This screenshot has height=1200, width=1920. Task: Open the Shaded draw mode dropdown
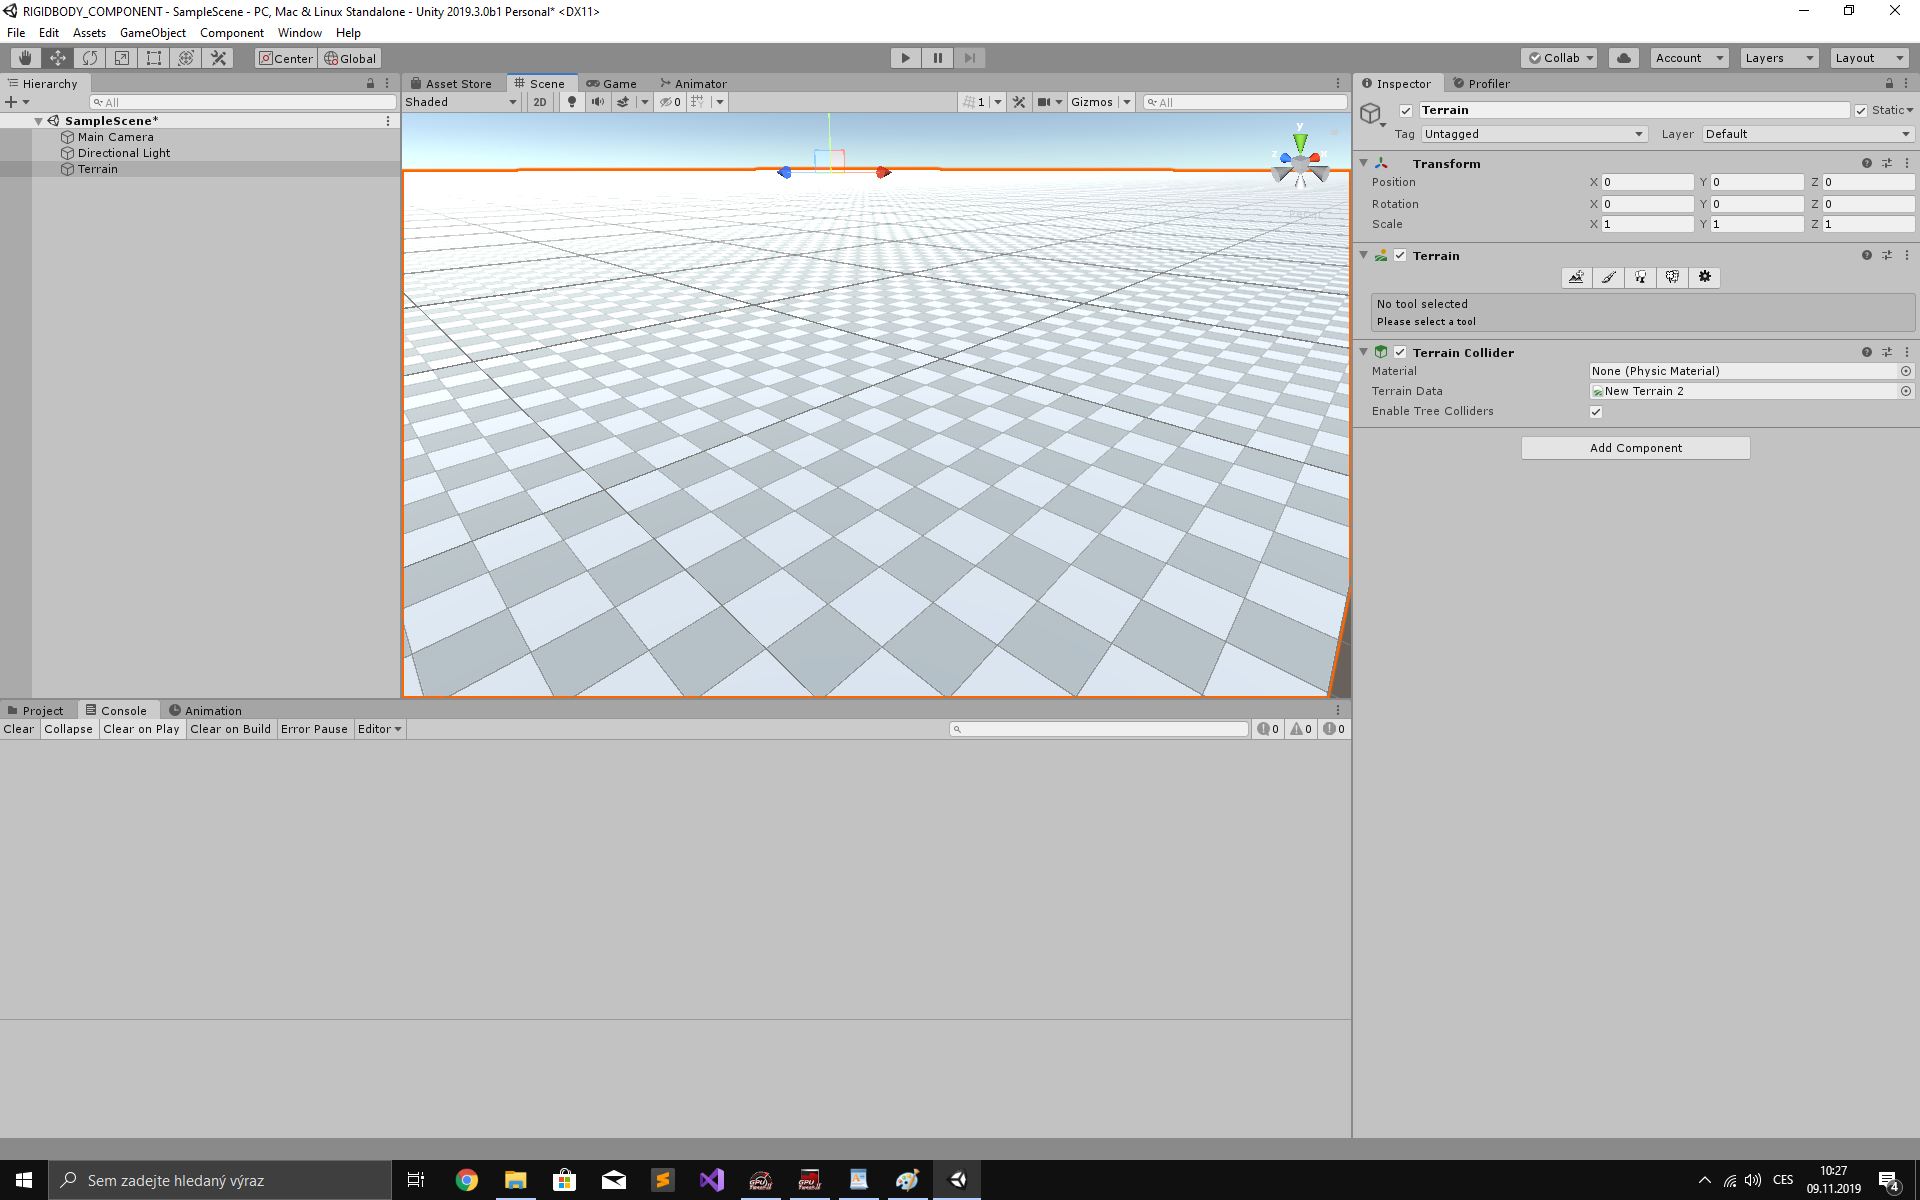coord(460,101)
